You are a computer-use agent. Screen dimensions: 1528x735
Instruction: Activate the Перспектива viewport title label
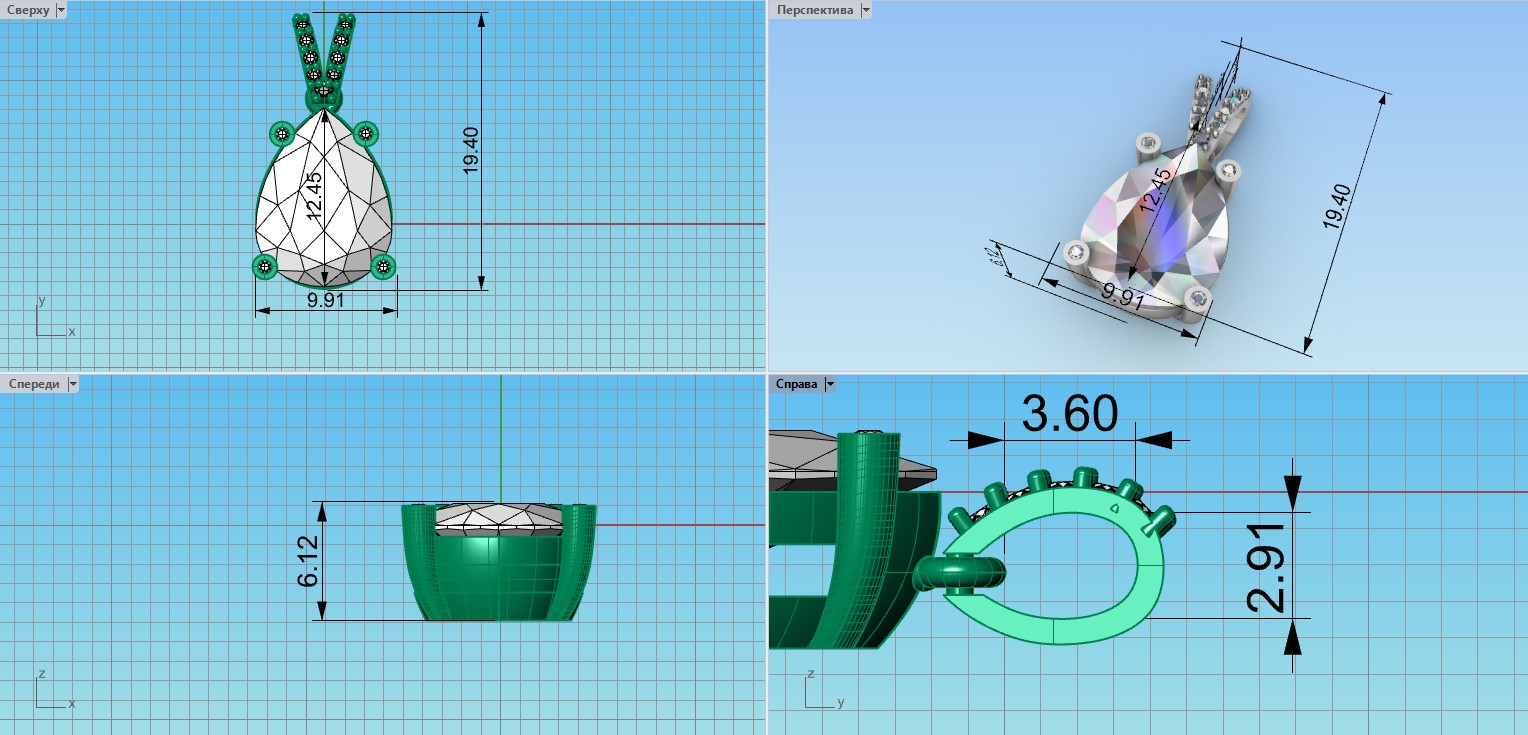tap(814, 10)
